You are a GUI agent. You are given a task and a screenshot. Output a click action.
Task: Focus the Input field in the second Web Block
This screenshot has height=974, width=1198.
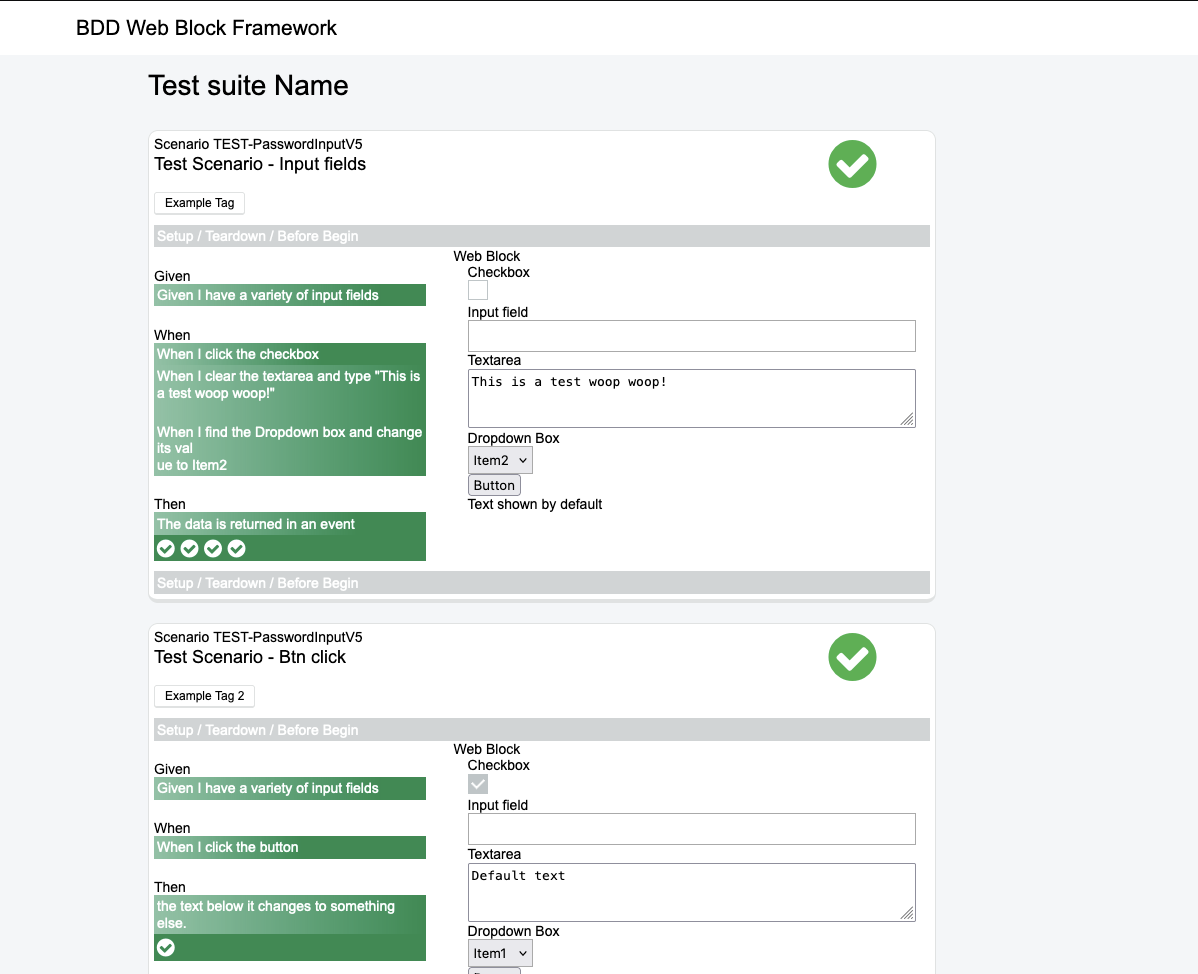[x=691, y=829]
